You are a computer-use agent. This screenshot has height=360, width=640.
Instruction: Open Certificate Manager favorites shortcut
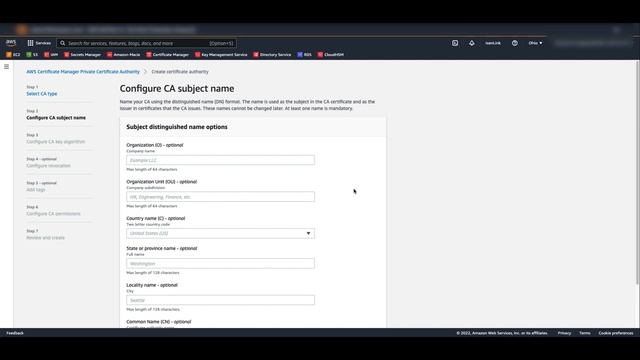[167, 54]
